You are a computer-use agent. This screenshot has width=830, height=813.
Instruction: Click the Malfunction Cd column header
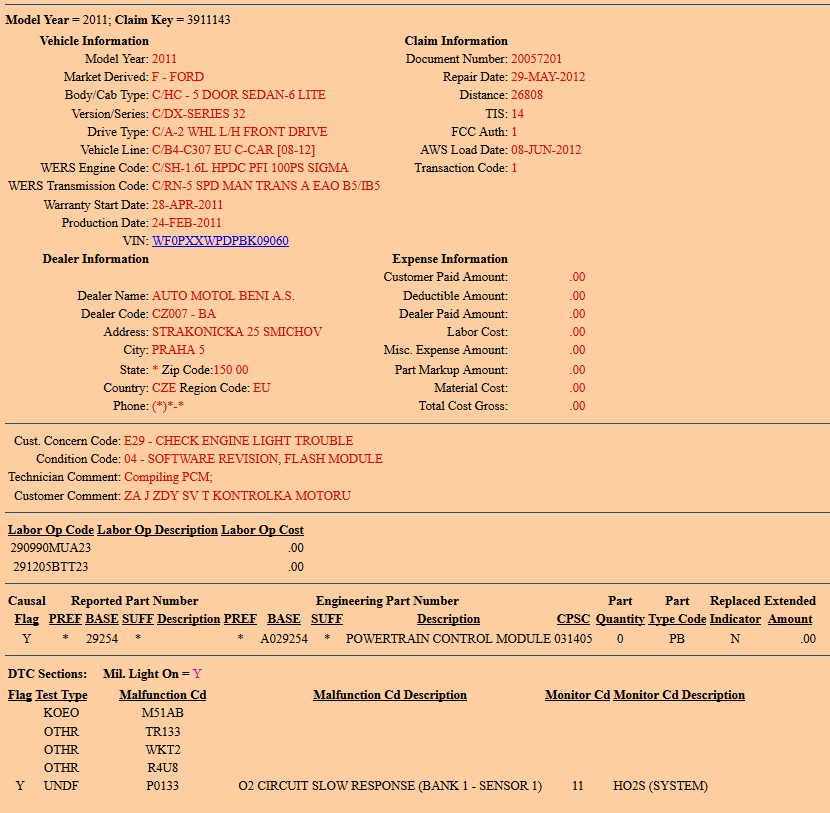click(x=162, y=695)
